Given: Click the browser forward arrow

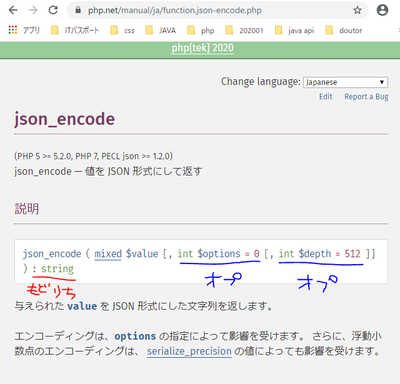Looking at the screenshot, I should tap(33, 10).
